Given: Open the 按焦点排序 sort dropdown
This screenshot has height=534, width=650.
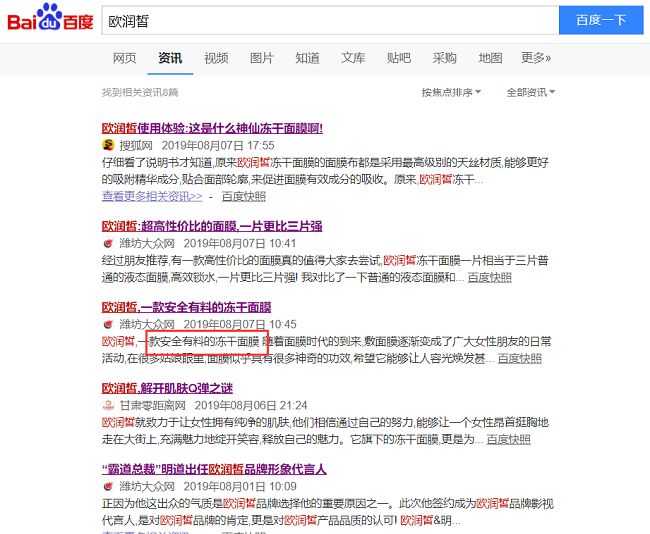Looking at the screenshot, I should (x=451, y=92).
